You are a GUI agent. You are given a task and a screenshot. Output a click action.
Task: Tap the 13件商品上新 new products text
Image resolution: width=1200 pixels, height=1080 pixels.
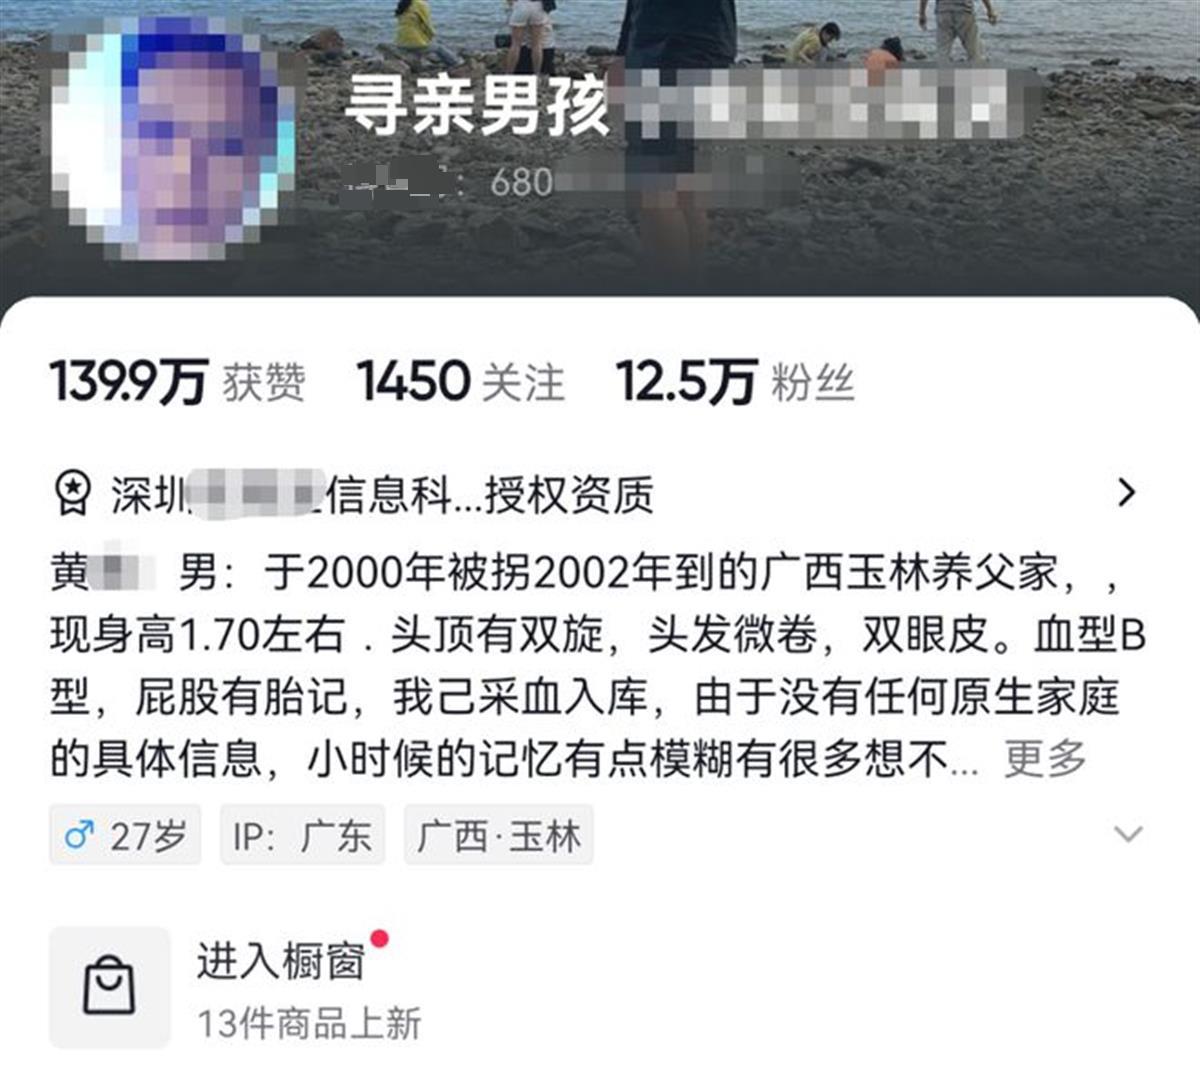309,1023
